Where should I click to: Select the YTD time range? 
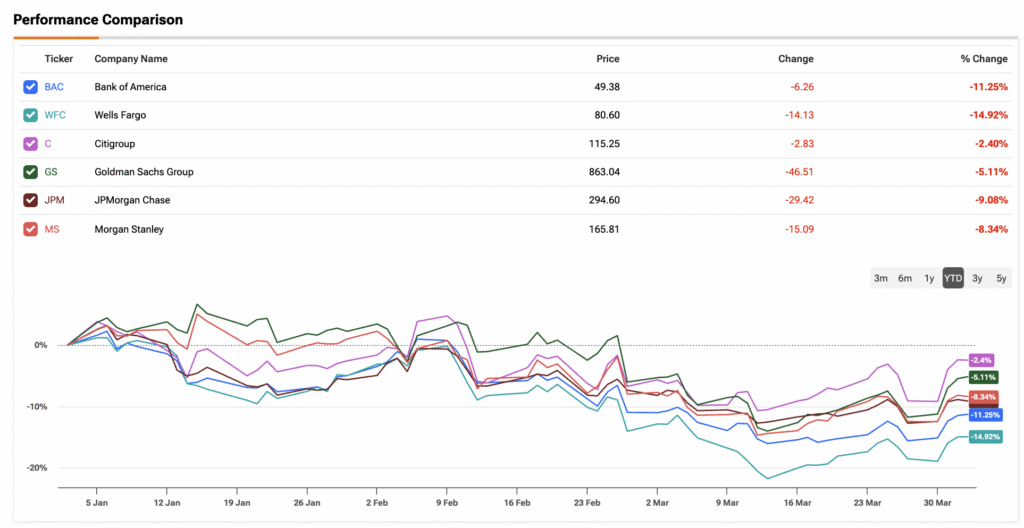click(x=953, y=278)
